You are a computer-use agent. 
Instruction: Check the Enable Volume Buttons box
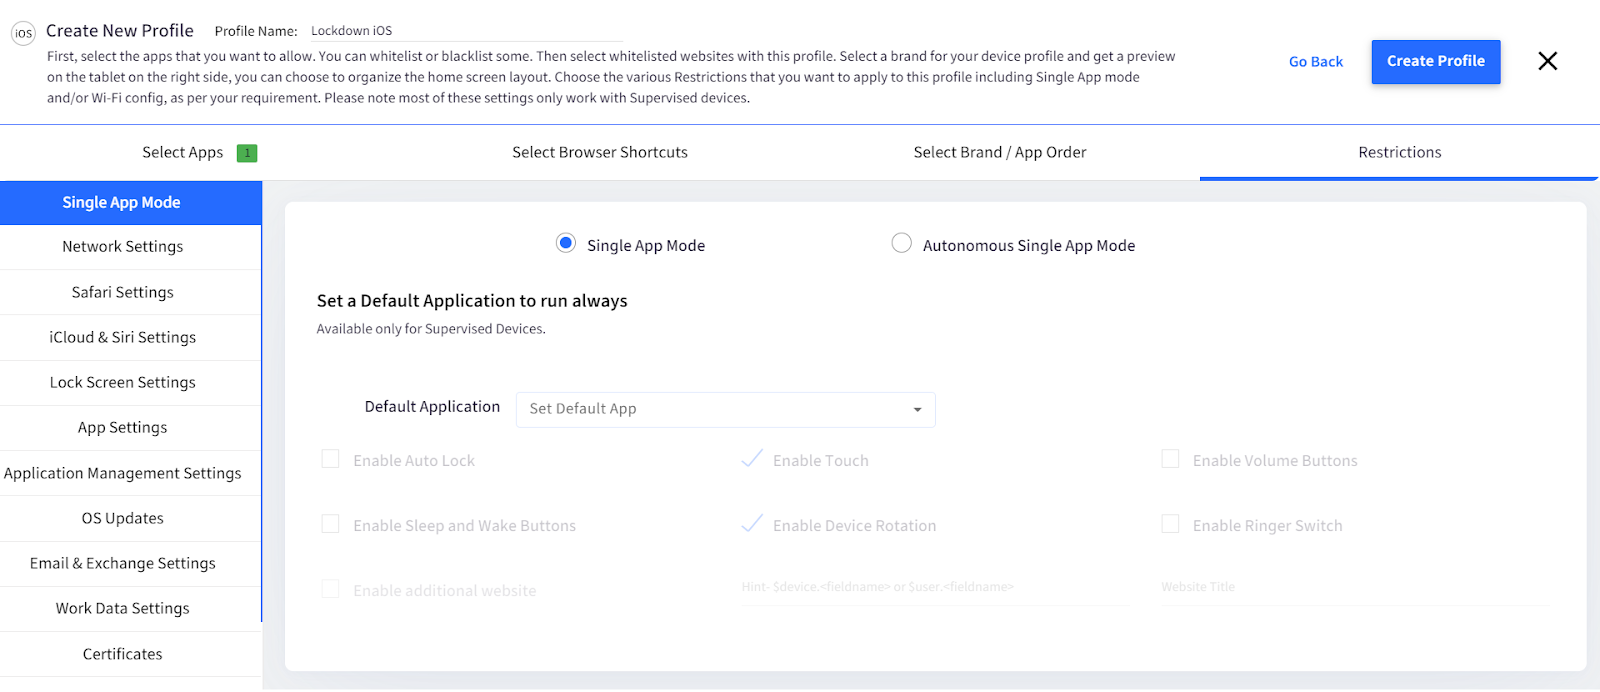1170,459
